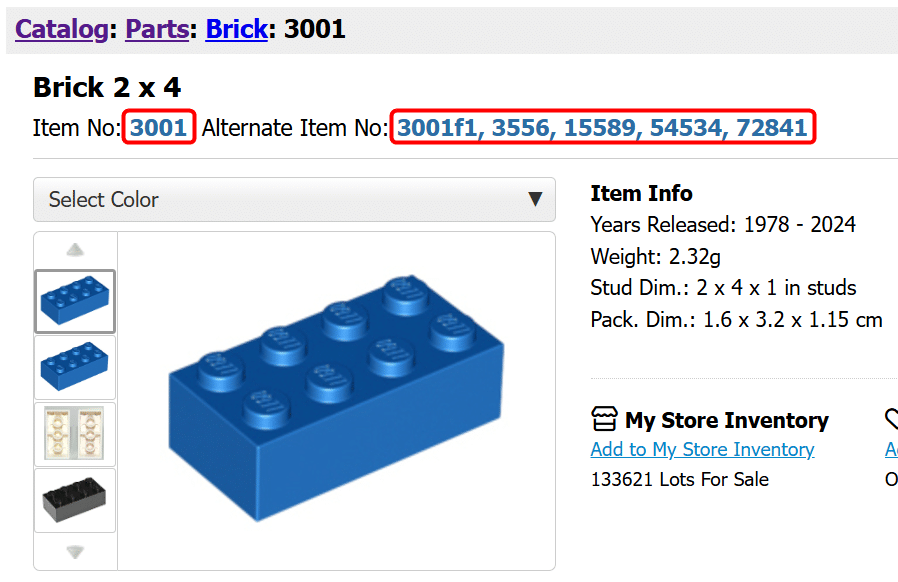Image resolution: width=898 pixels, height=582 pixels.
Task: Click the Select Color dropdown arrow
Action: 535,199
